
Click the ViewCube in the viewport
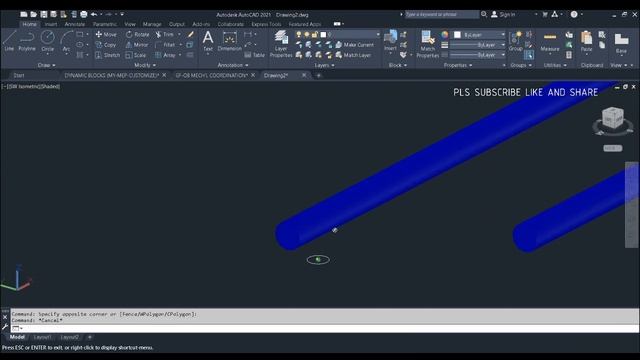click(x=613, y=119)
